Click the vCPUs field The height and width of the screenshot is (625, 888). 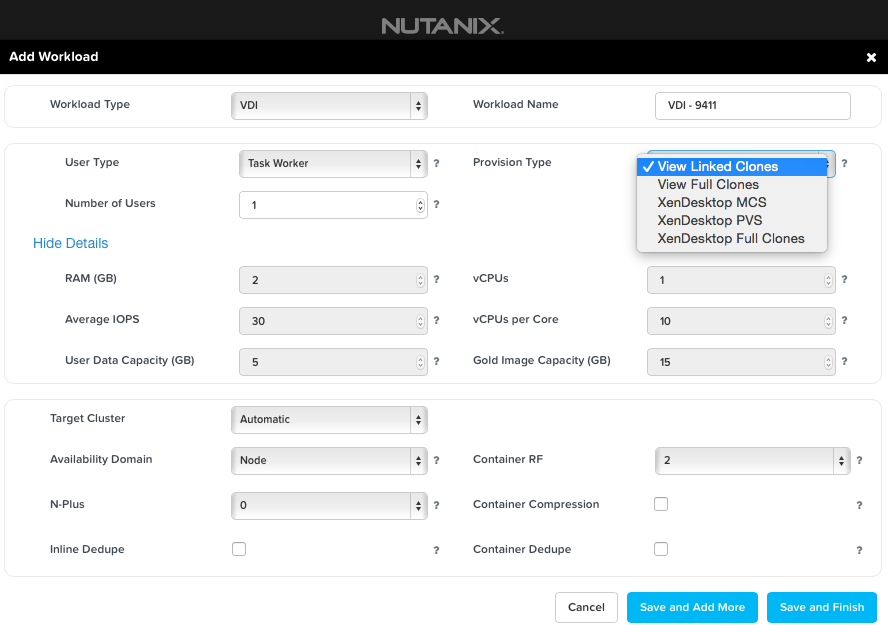741,280
